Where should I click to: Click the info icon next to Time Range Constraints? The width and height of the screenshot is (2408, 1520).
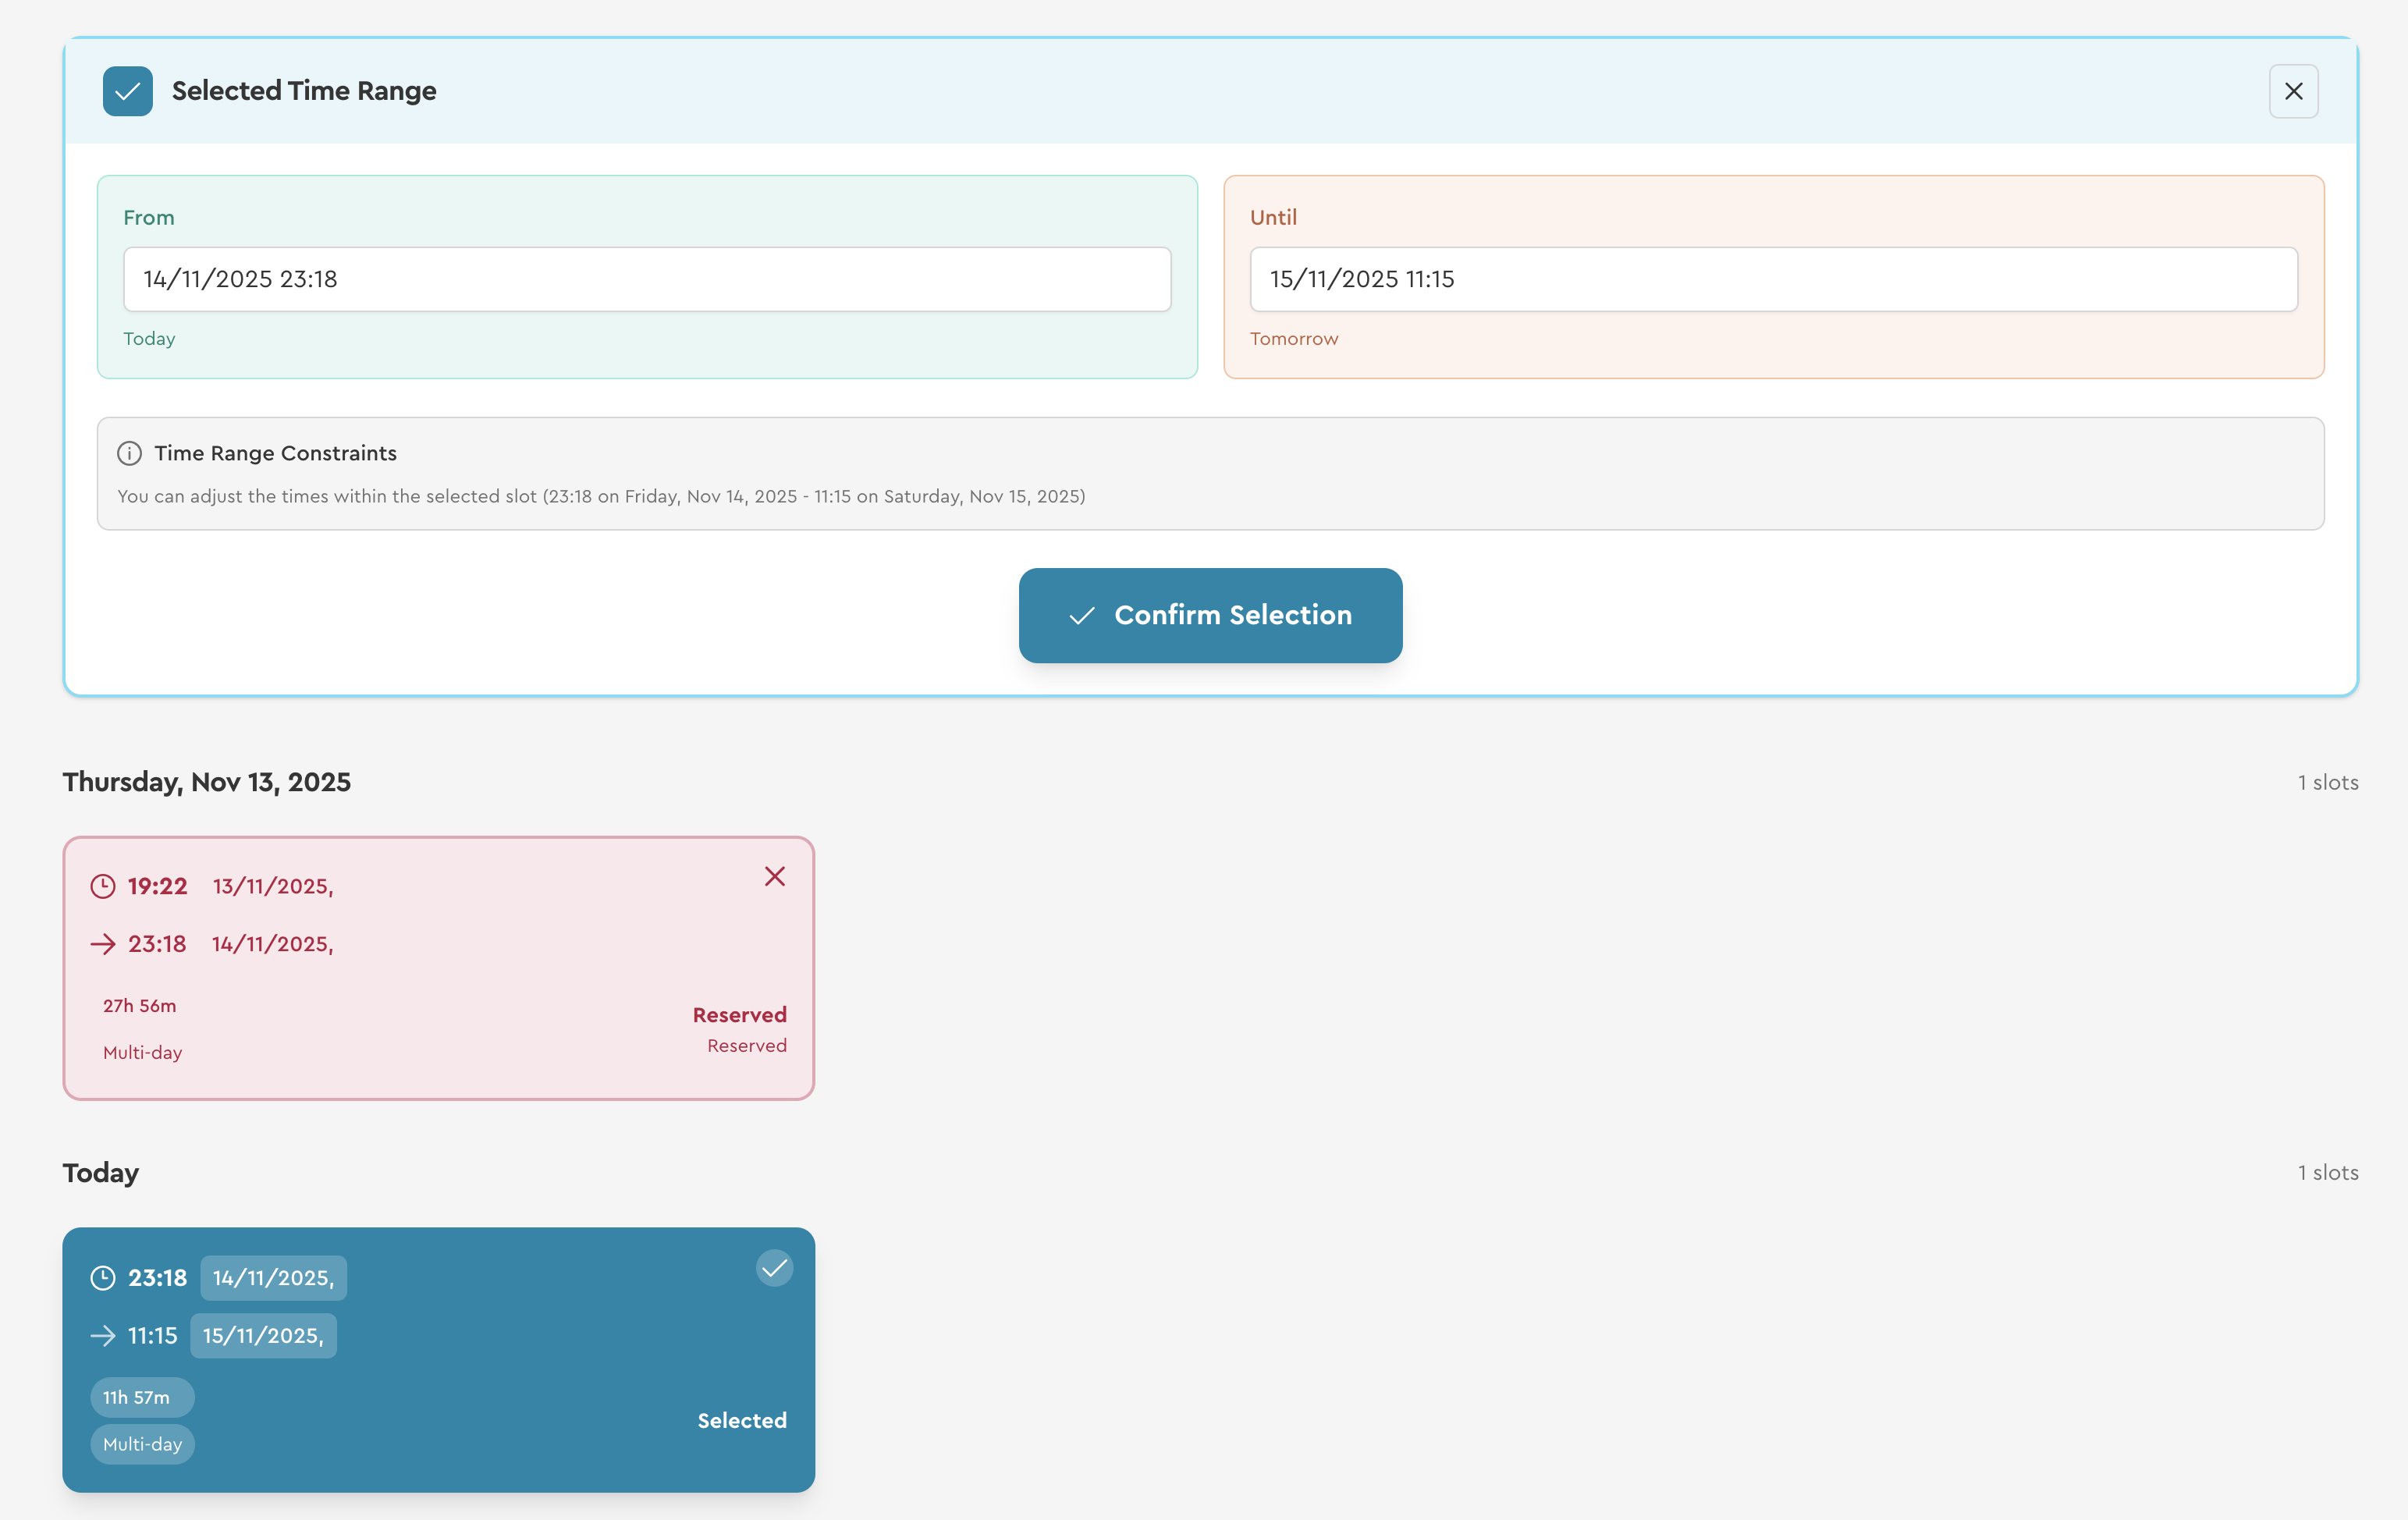(x=129, y=453)
